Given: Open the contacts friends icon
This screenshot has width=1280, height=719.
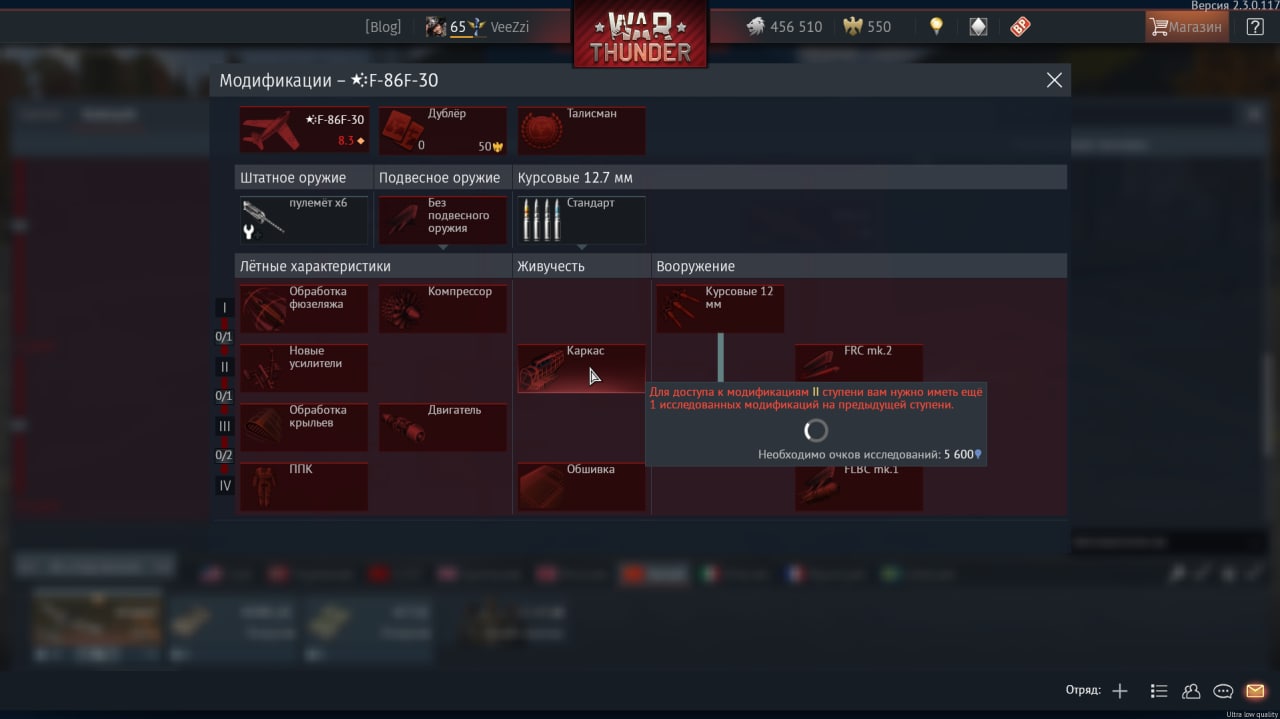Looking at the screenshot, I should (1191, 691).
